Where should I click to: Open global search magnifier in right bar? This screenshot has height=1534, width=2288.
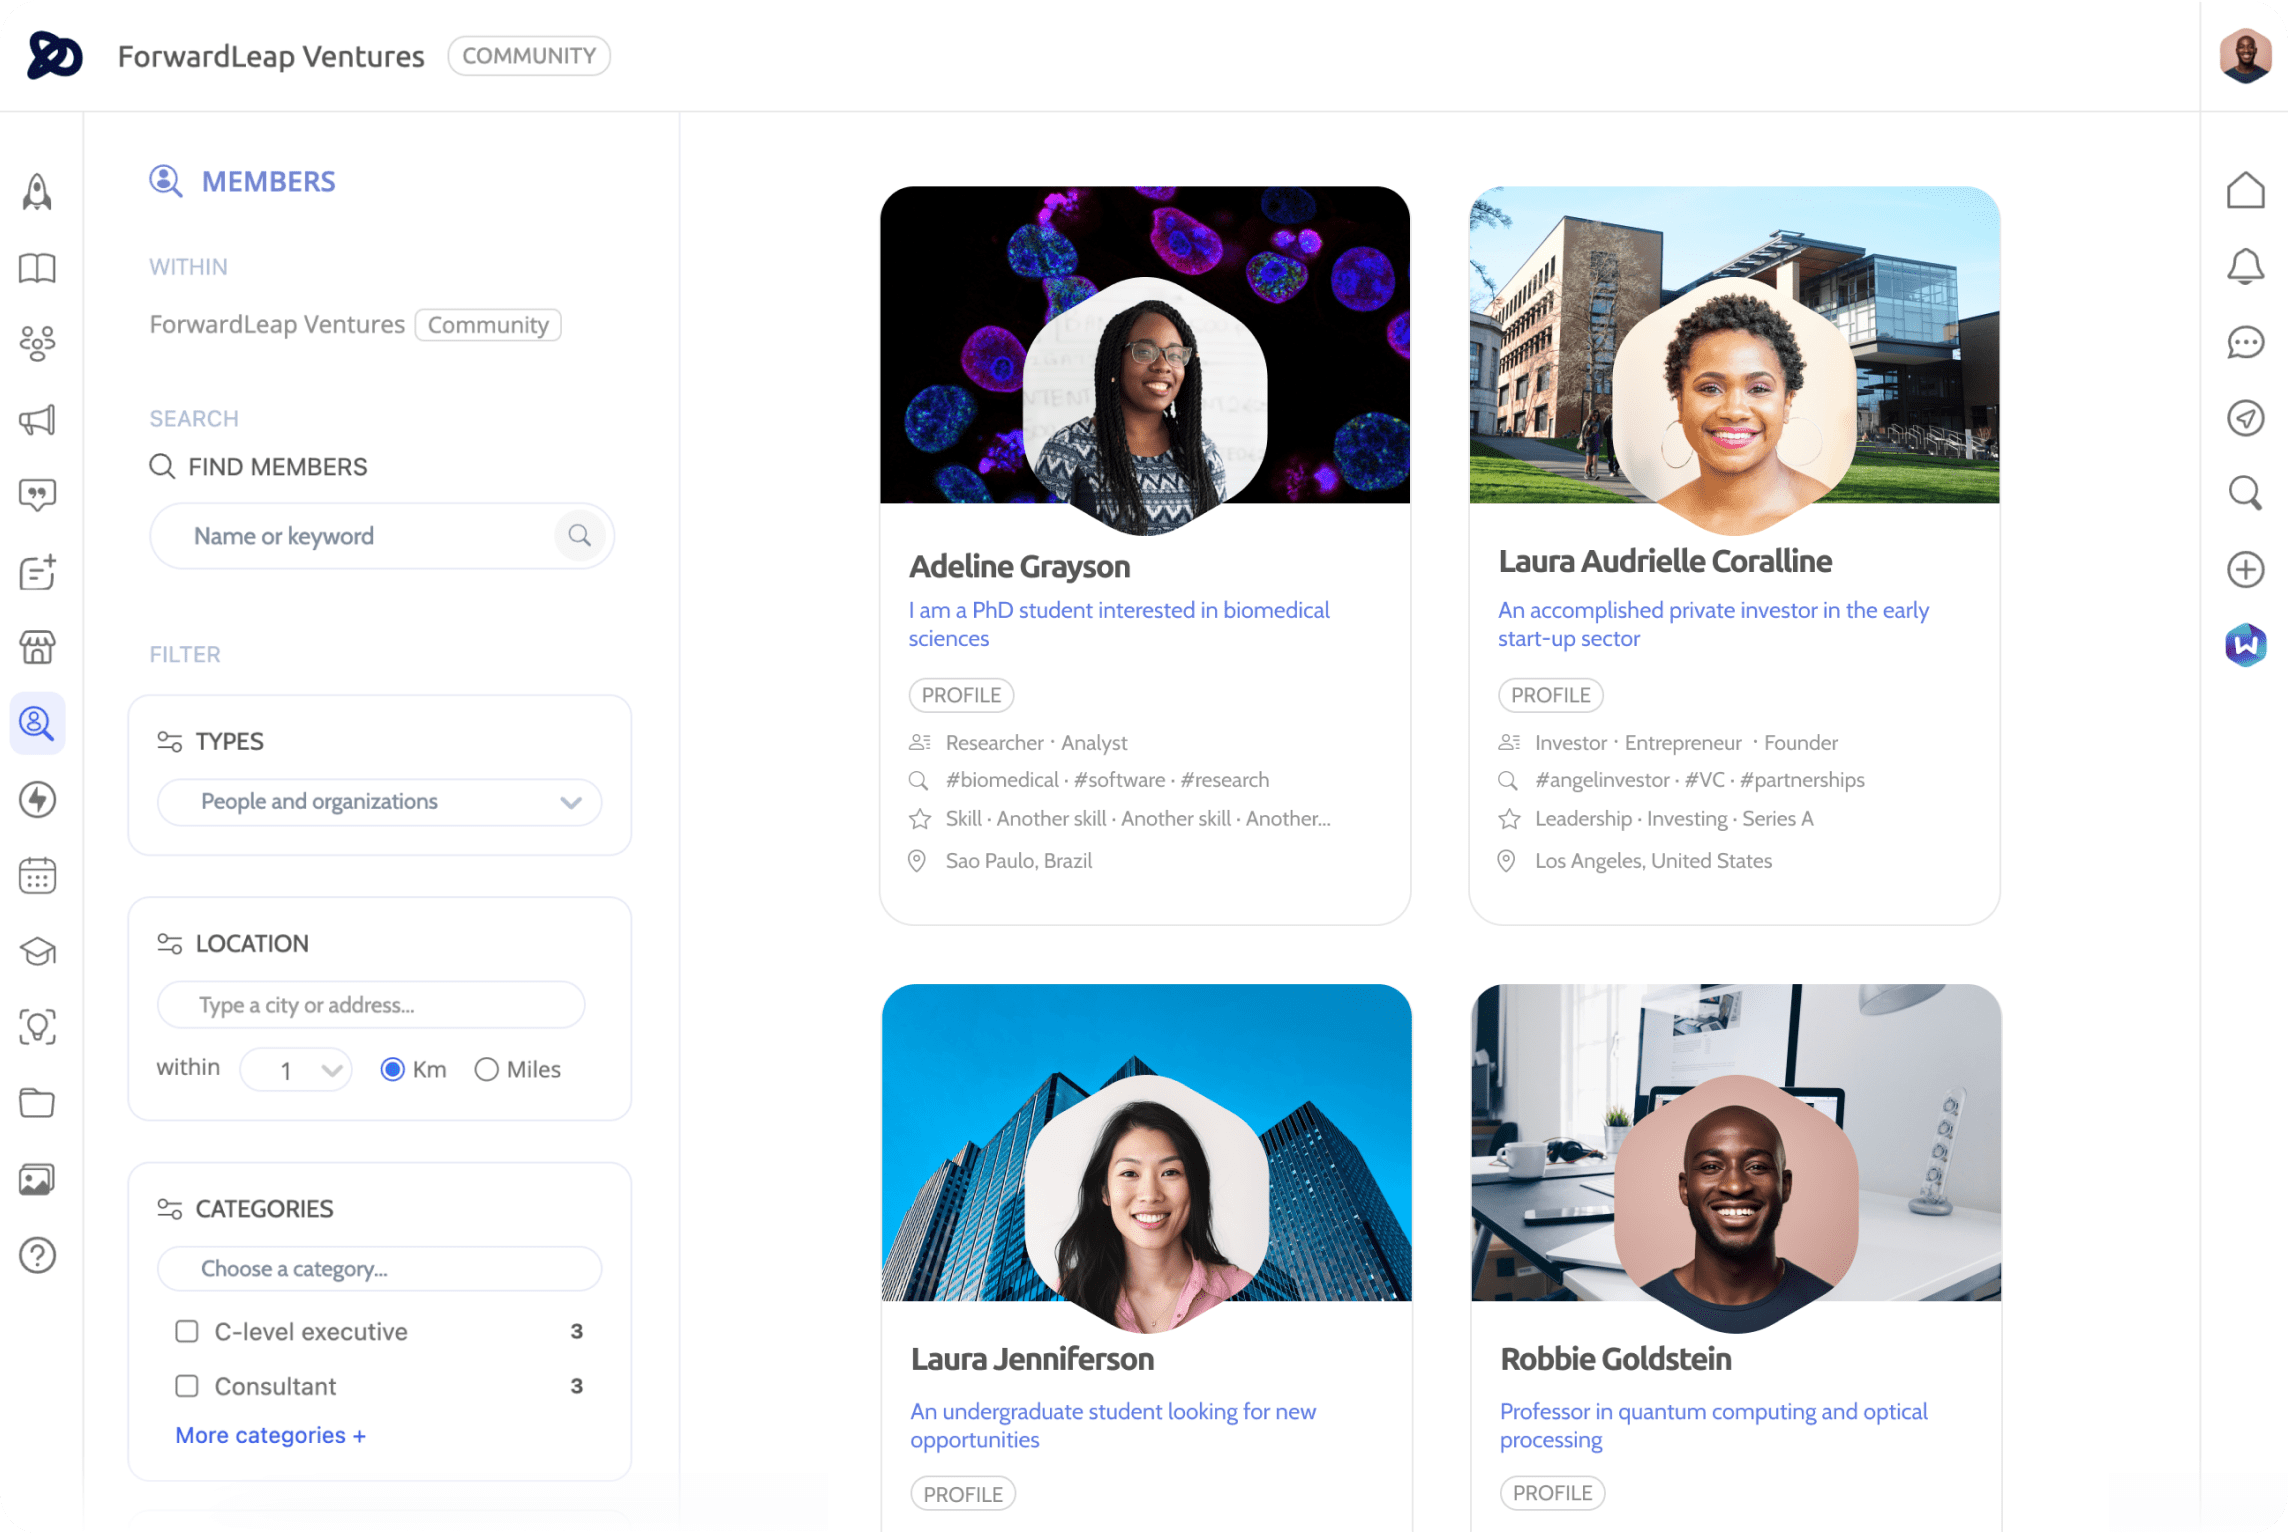[2245, 493]
